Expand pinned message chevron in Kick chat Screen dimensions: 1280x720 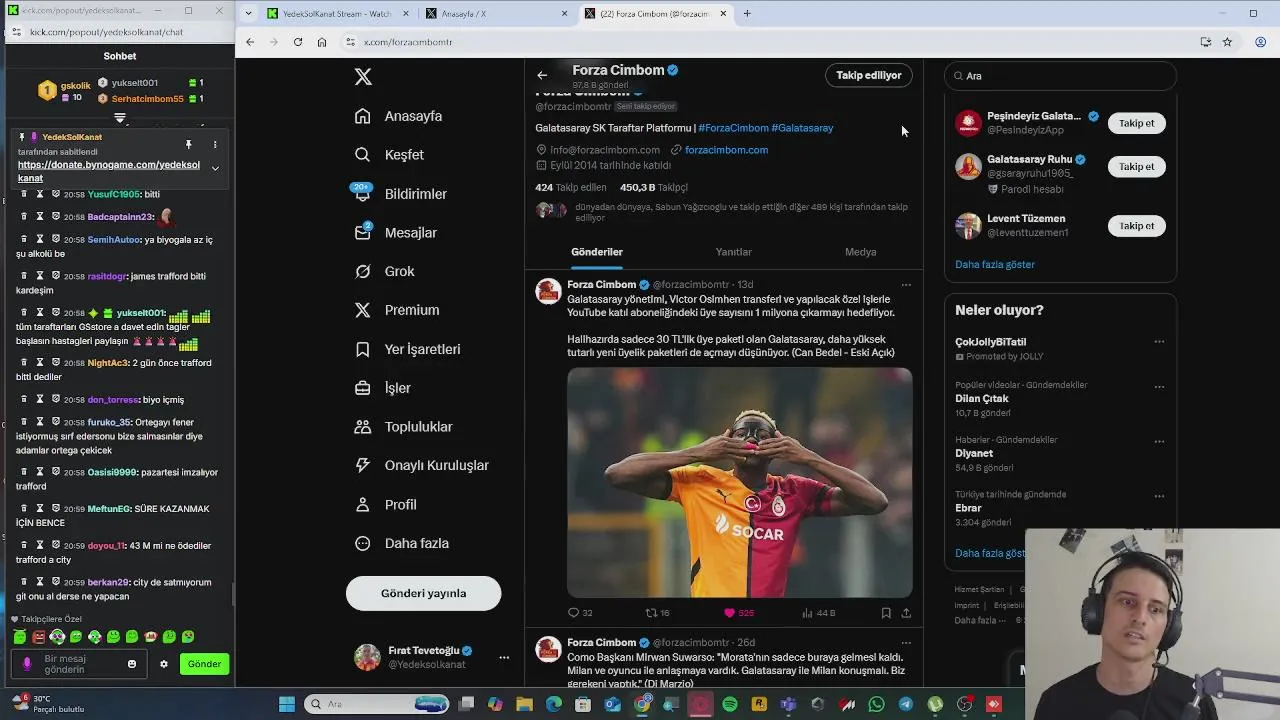click(x=215, y=168)
